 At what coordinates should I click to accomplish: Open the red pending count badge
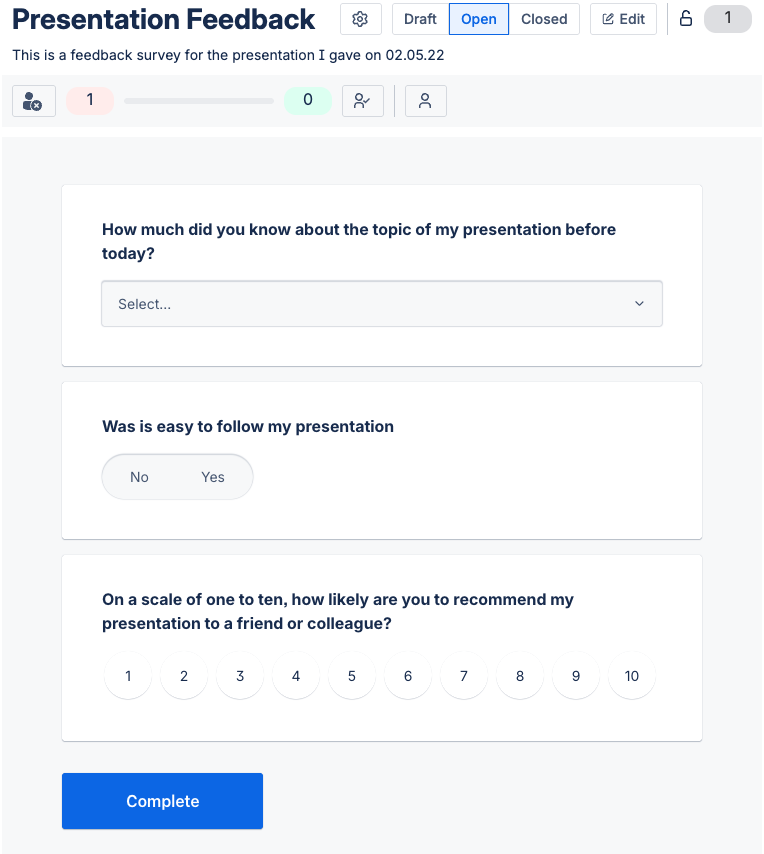pos(89,100)
